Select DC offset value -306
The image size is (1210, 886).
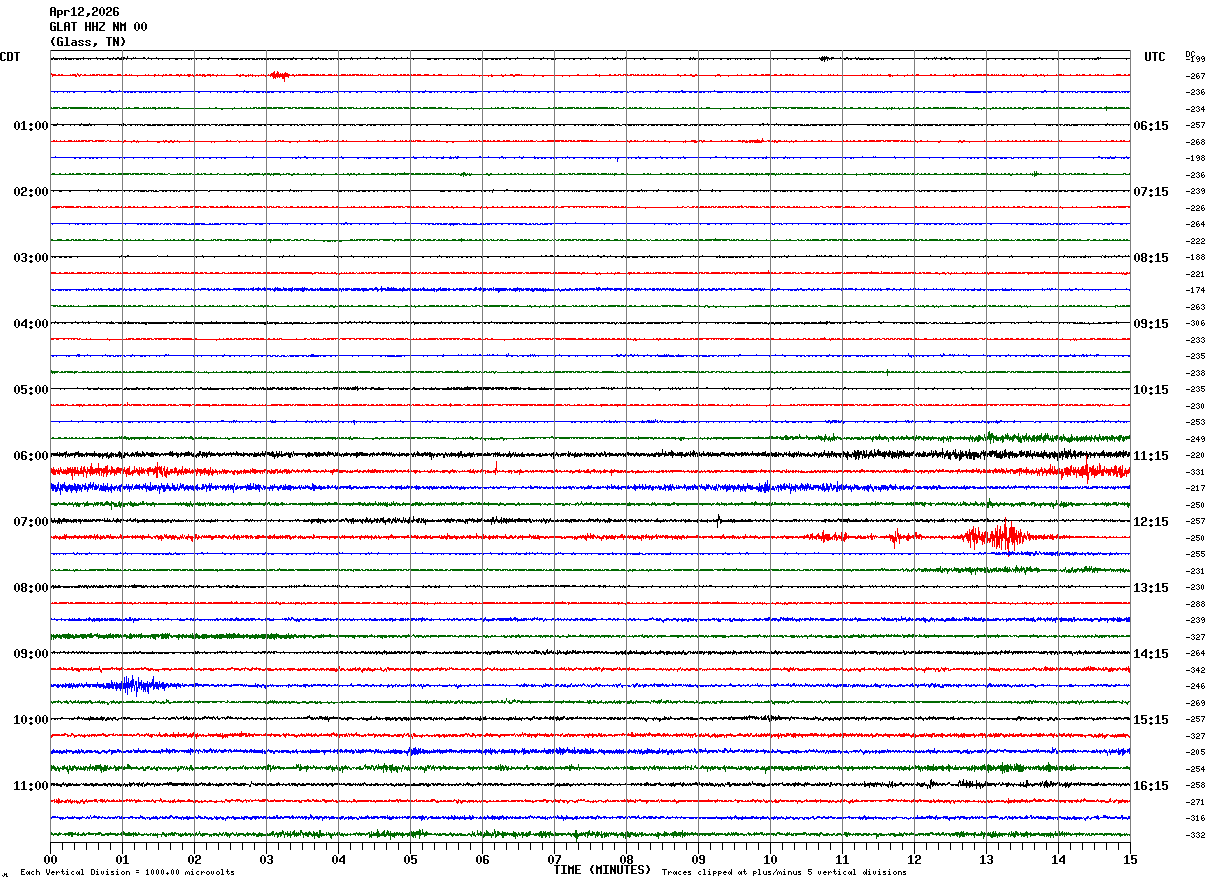[1195, 323]
